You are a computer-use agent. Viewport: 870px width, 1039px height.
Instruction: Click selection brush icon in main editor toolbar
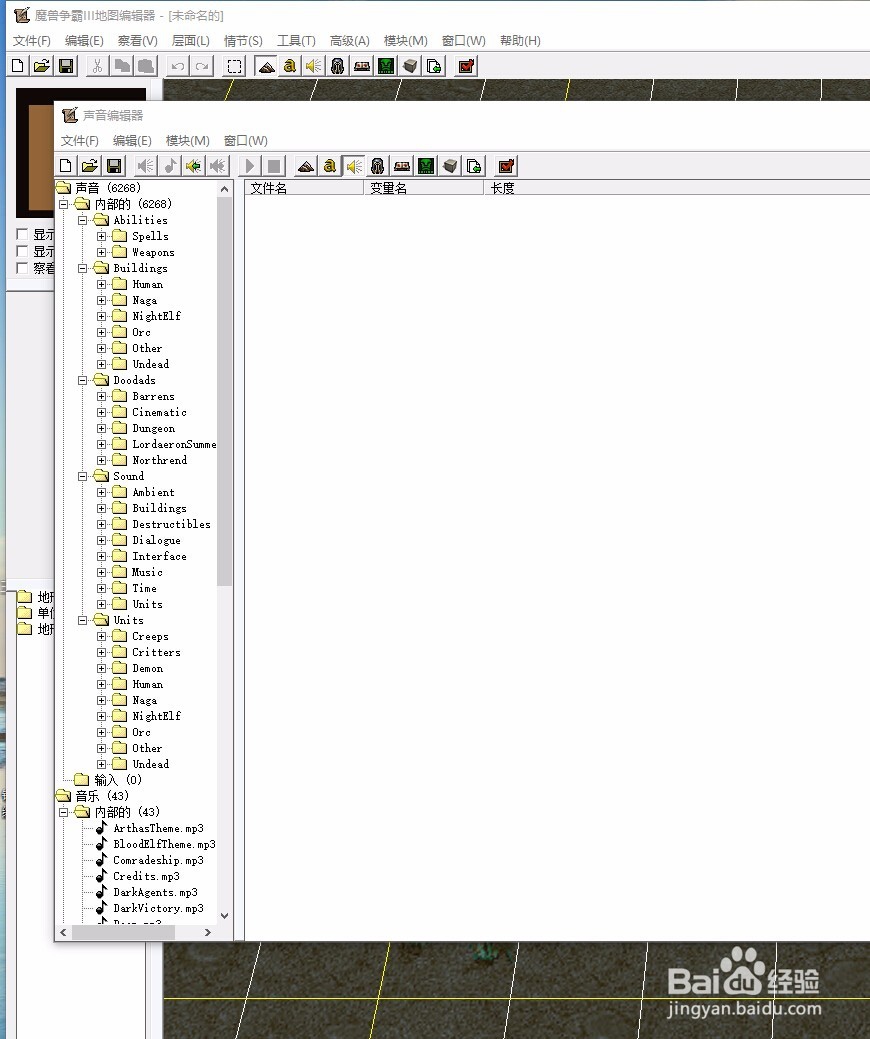click(235, 66)
